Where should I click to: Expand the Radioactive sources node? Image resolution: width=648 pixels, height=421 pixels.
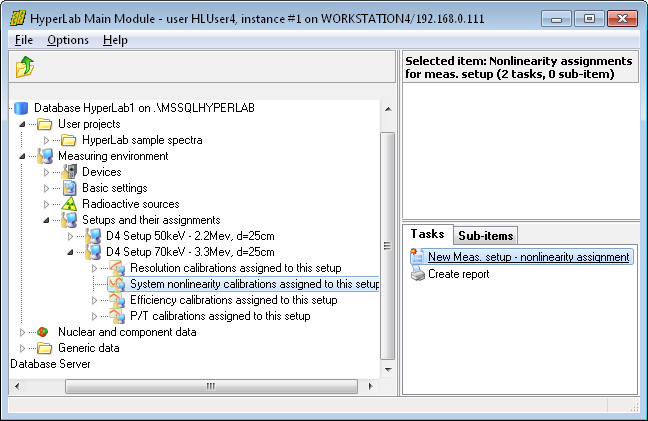46,204
